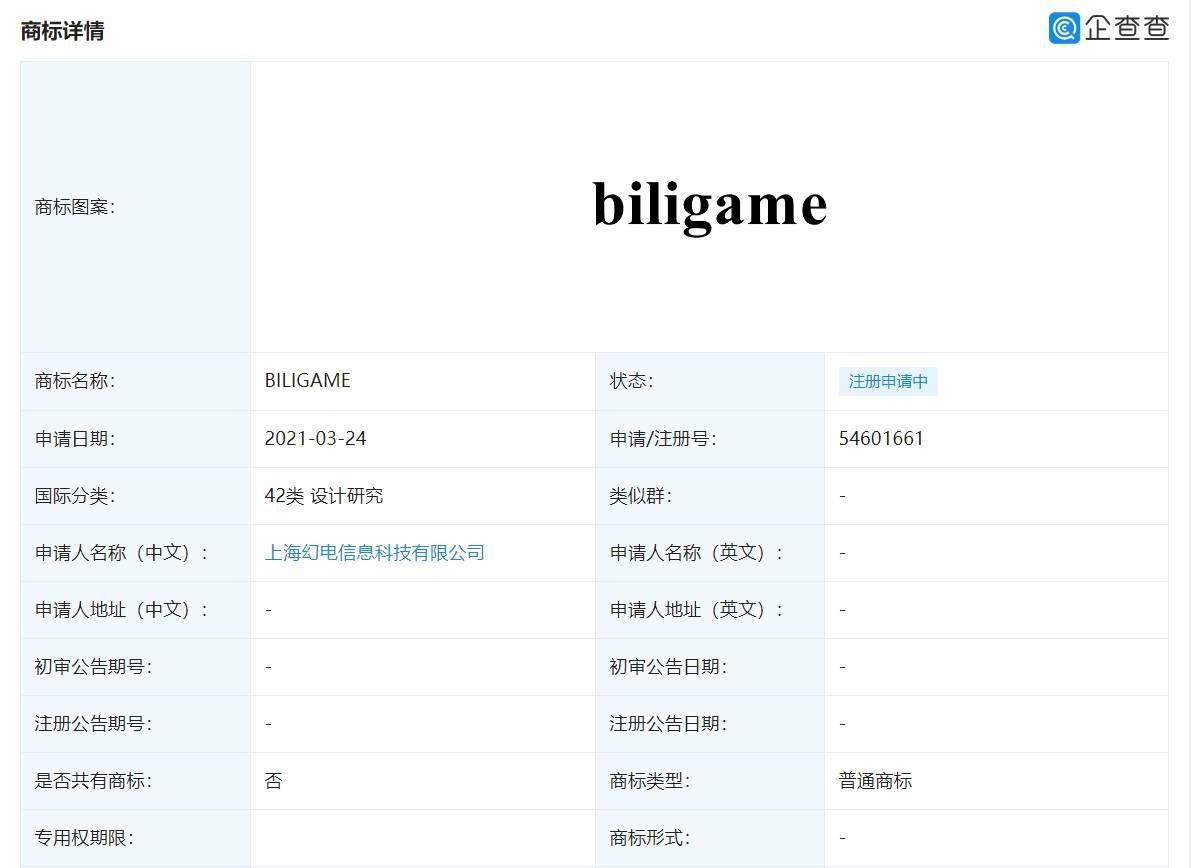1191x868 pixels.
Task: Click the 是否共有商标 label
Action: point(93,781)
